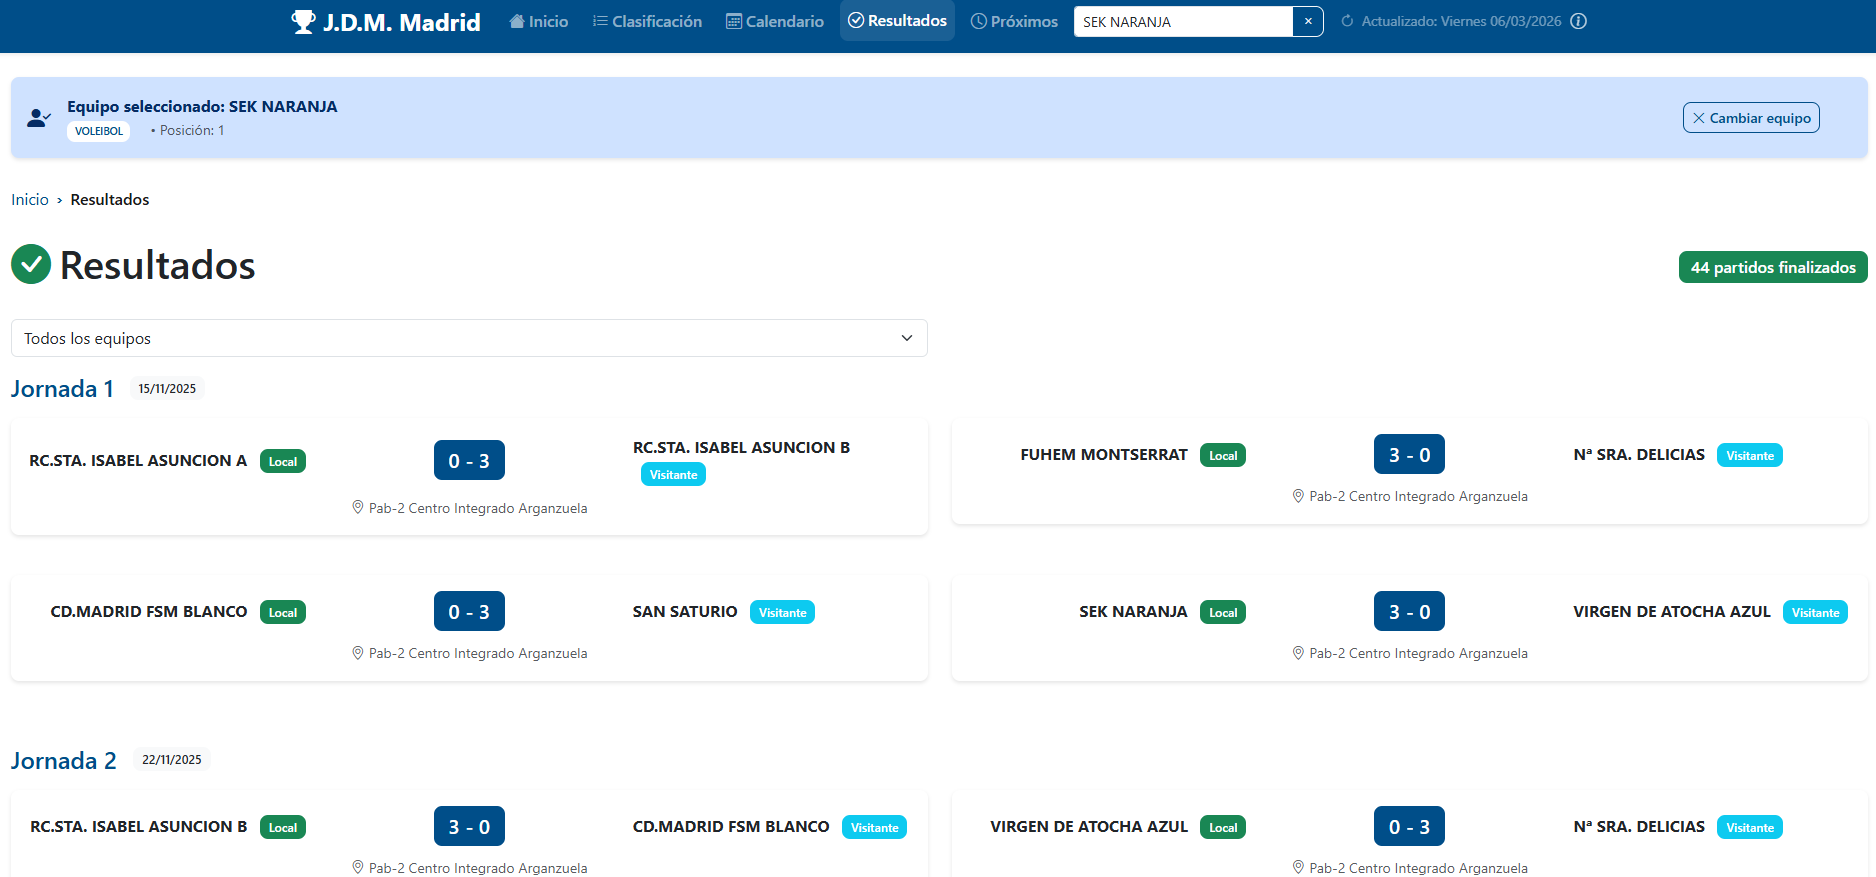Image resolution: width=1876 pixels, height=877 pixels.
Task: Click location pin under FUHEM MONTSERRAT match
Action: [x=1298, y=496]
